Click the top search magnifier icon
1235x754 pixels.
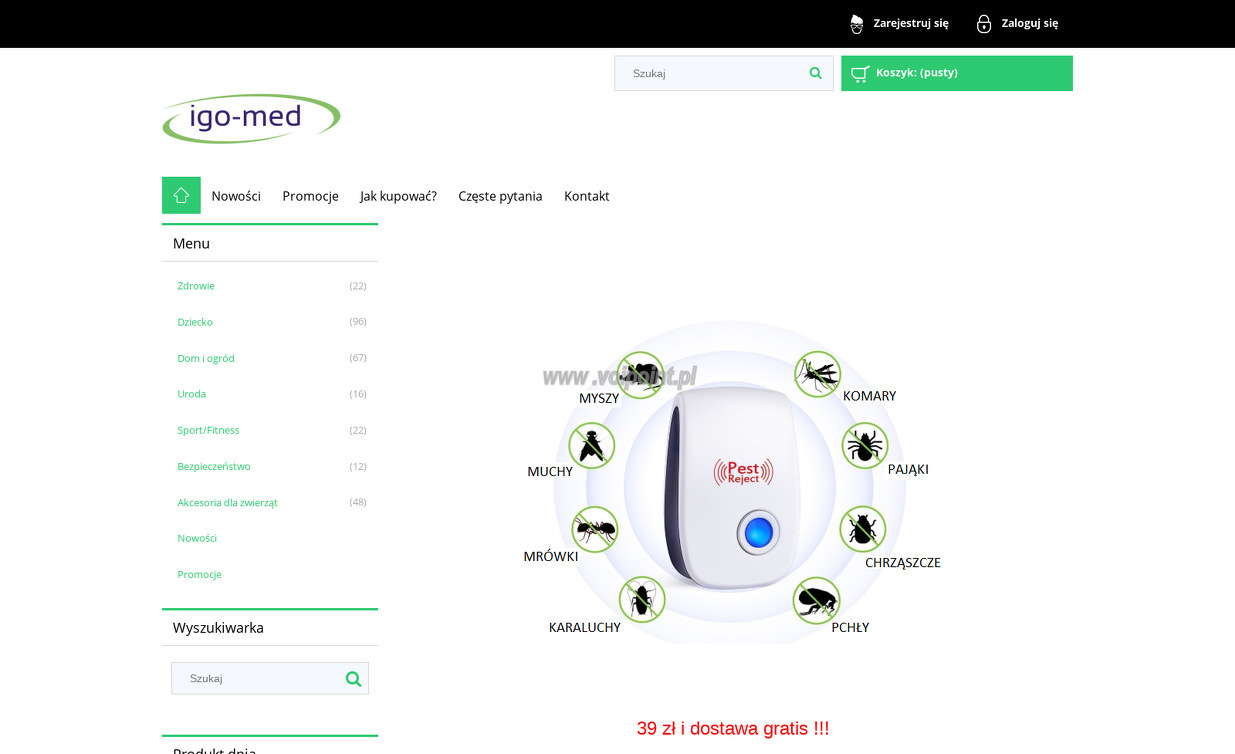click(816, 73)
